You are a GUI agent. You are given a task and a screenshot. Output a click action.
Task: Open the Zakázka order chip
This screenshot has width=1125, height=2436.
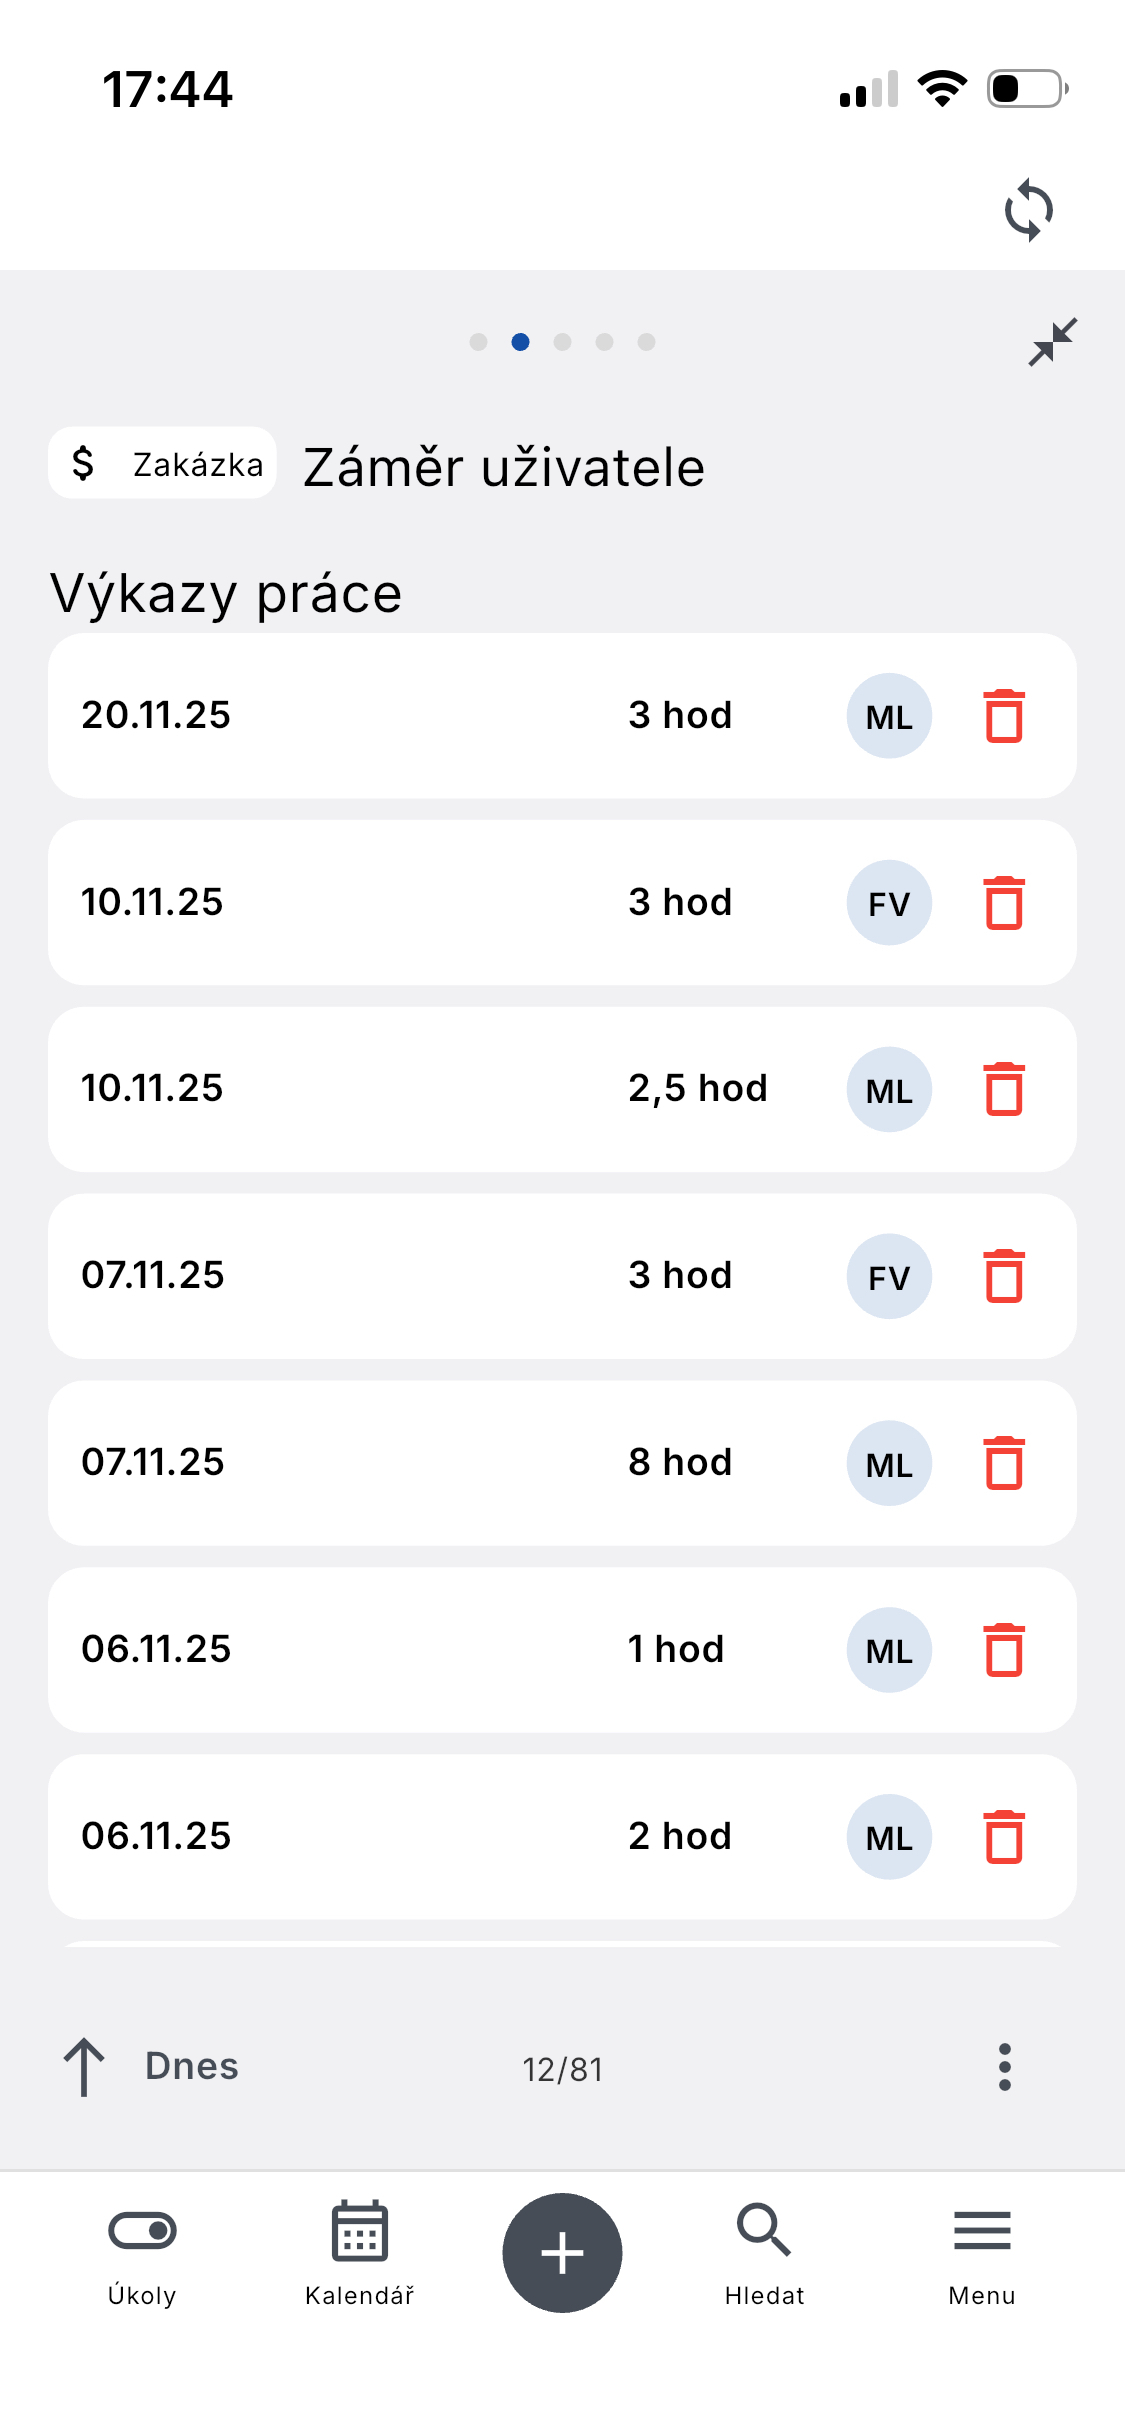(x=163, y=464)
